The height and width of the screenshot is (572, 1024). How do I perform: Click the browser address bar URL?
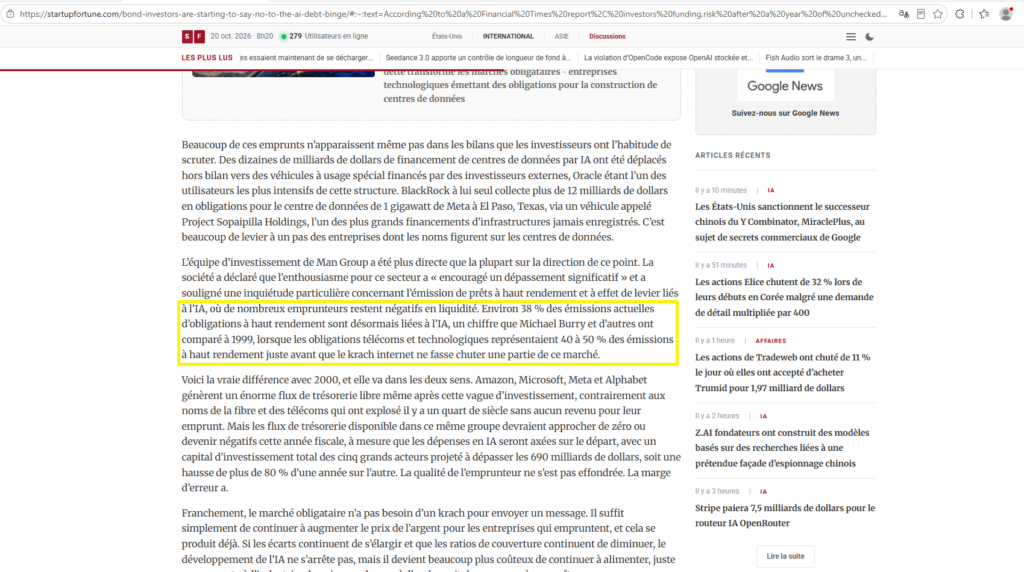click(453, 14)
